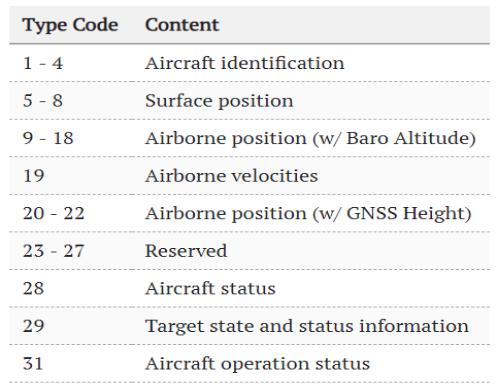Click the 1 - 4 type code cell
This screenshot has height=387, width=497.
pos(43,63)
